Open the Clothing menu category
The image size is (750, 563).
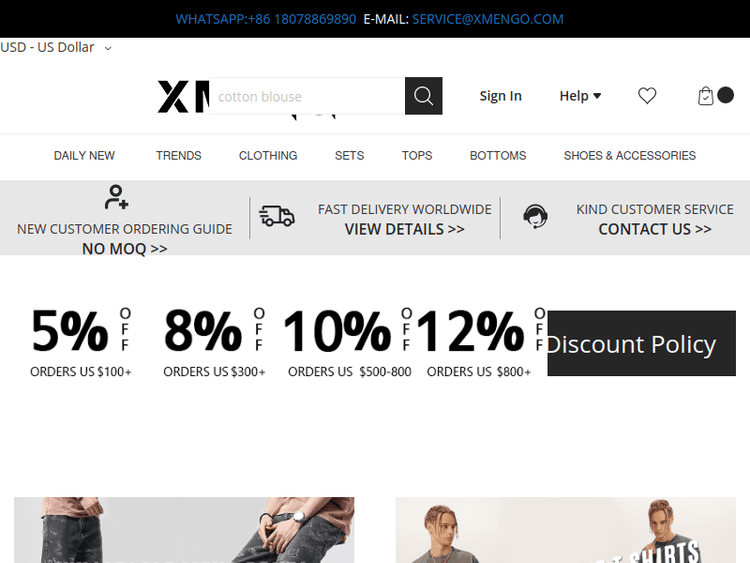click(x=268, y=156)
